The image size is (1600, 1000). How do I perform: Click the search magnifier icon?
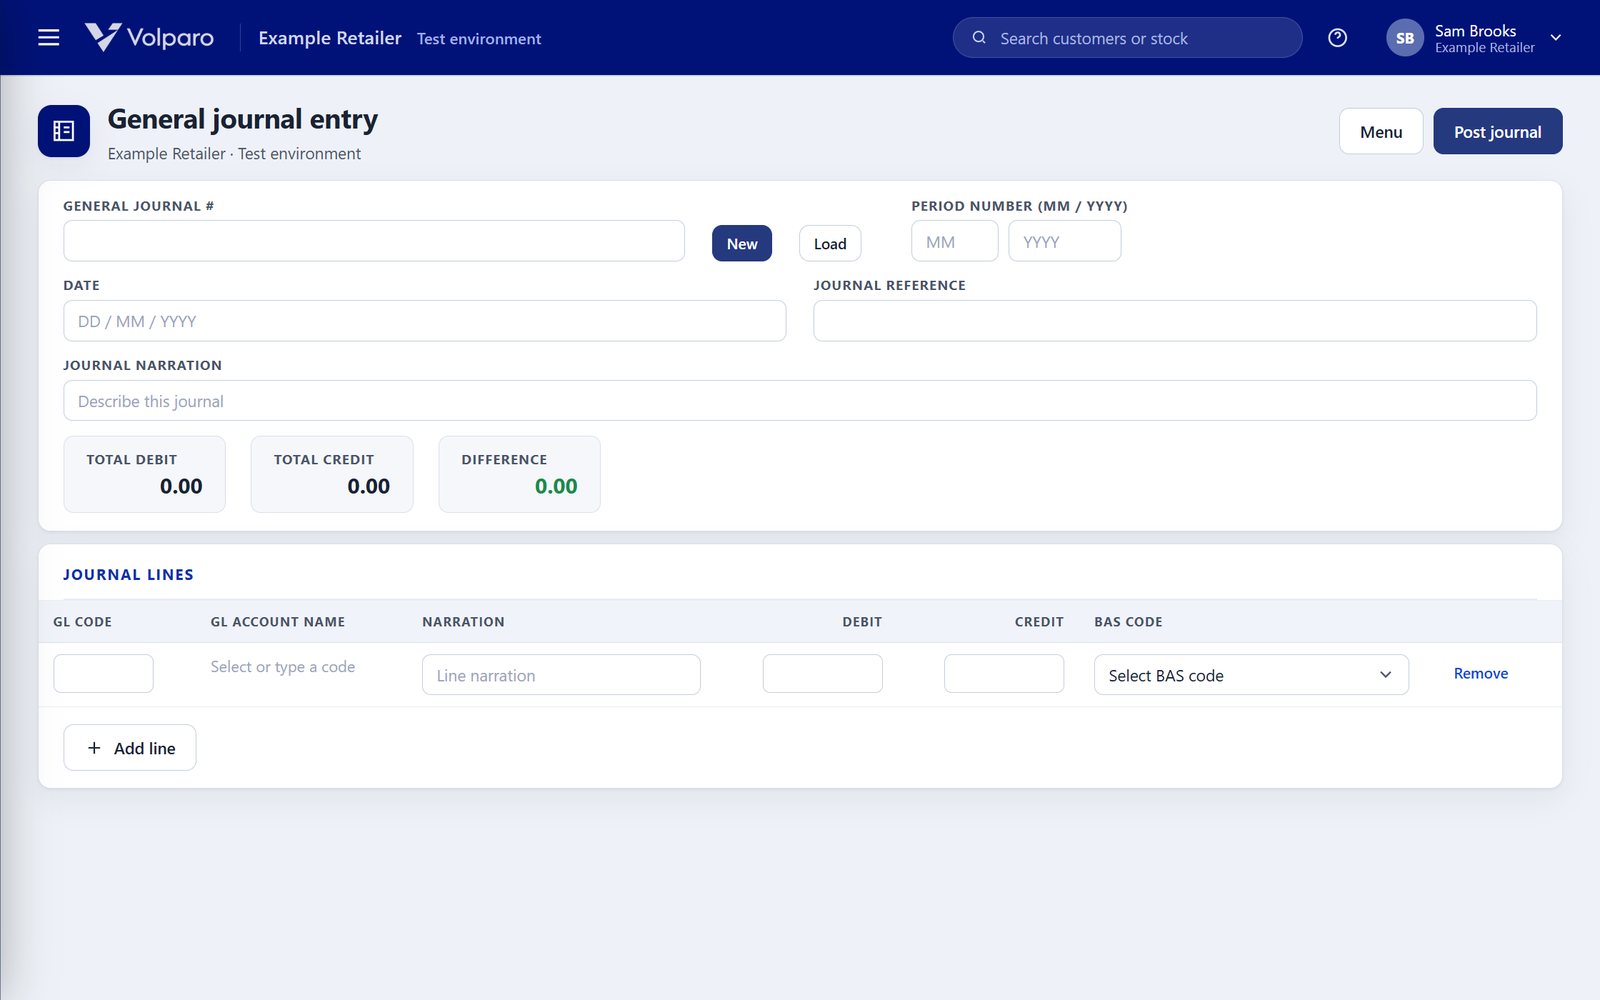click(979, 38)
